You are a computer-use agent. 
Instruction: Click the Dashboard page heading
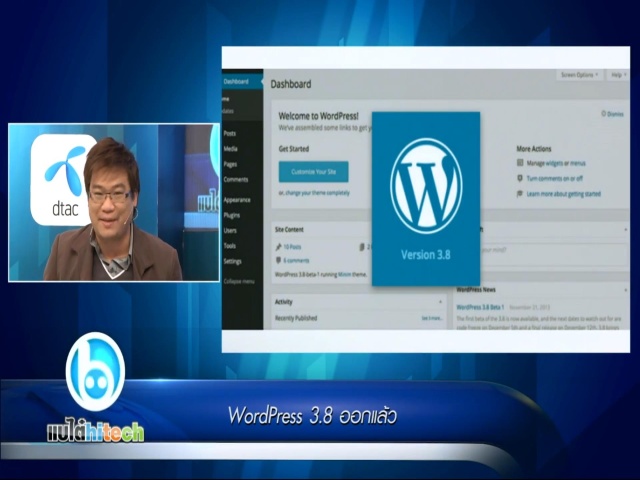(291, 84)
